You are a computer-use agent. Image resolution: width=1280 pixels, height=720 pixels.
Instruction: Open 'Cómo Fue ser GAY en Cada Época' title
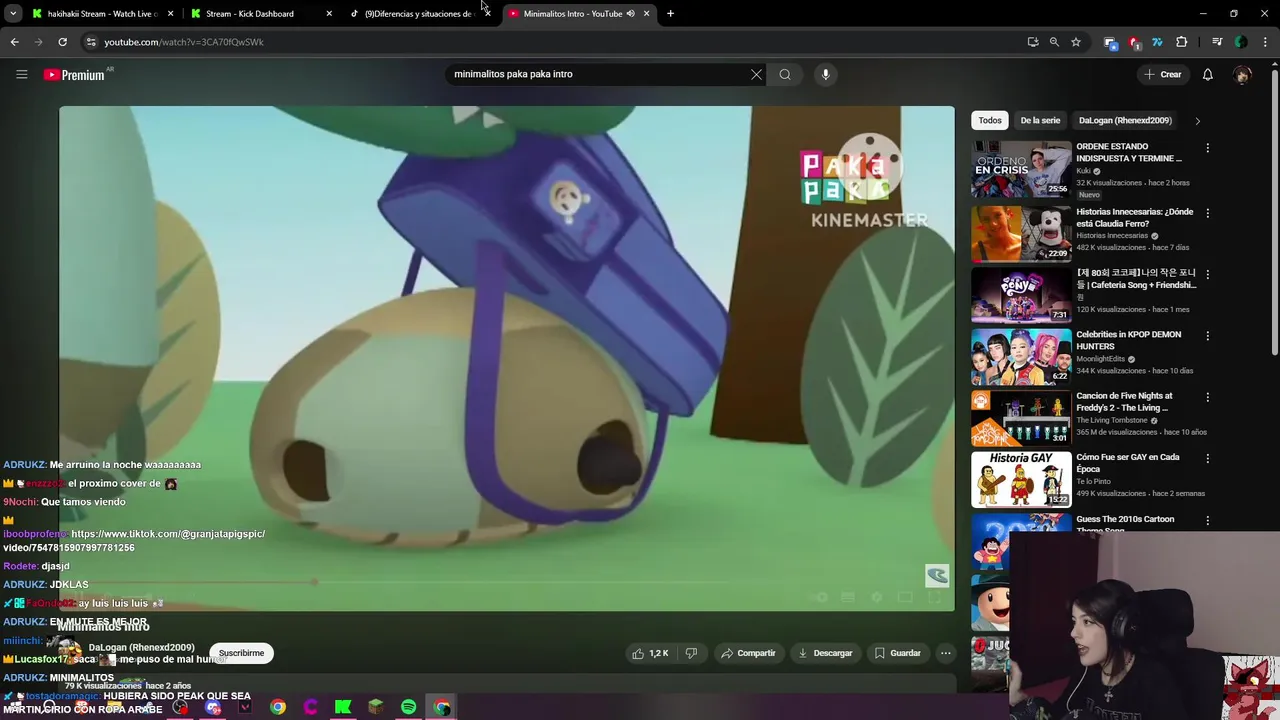[x=1128, y=463]
